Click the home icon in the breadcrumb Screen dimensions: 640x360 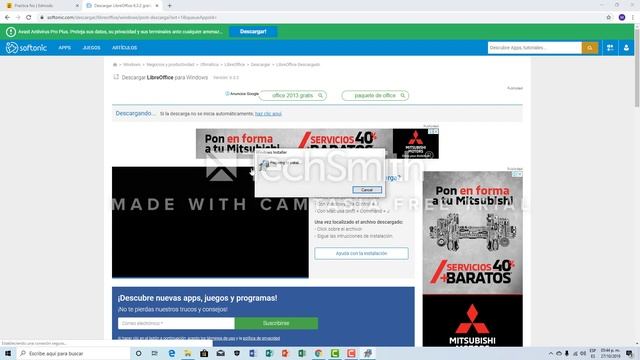115,64
